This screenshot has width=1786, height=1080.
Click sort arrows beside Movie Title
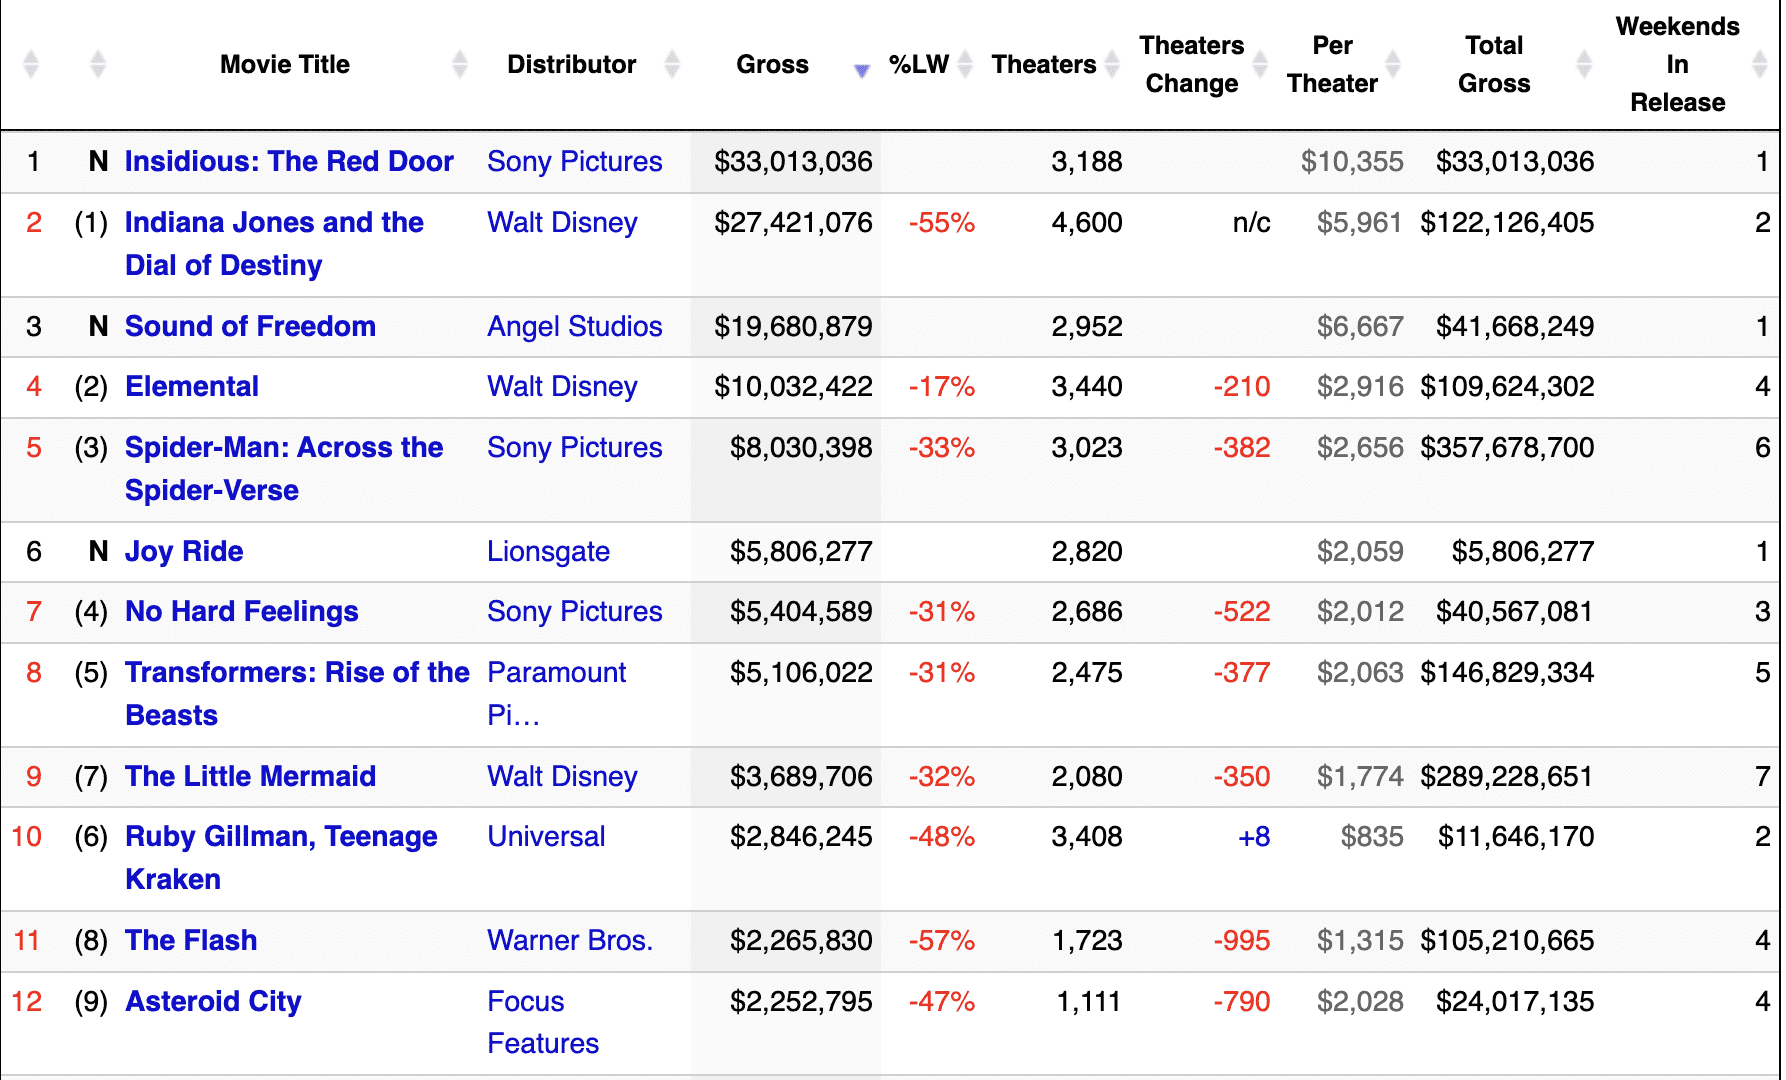coord(460,64)
